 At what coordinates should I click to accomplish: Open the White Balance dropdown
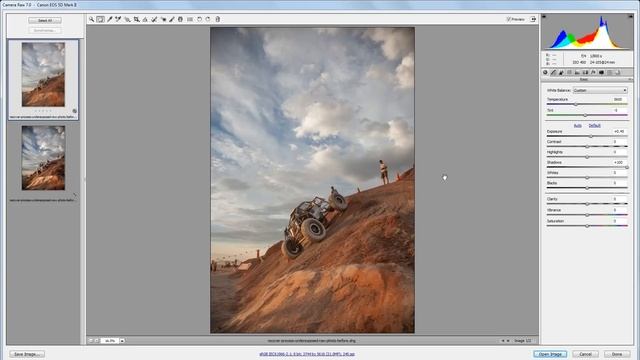[600, 90]
